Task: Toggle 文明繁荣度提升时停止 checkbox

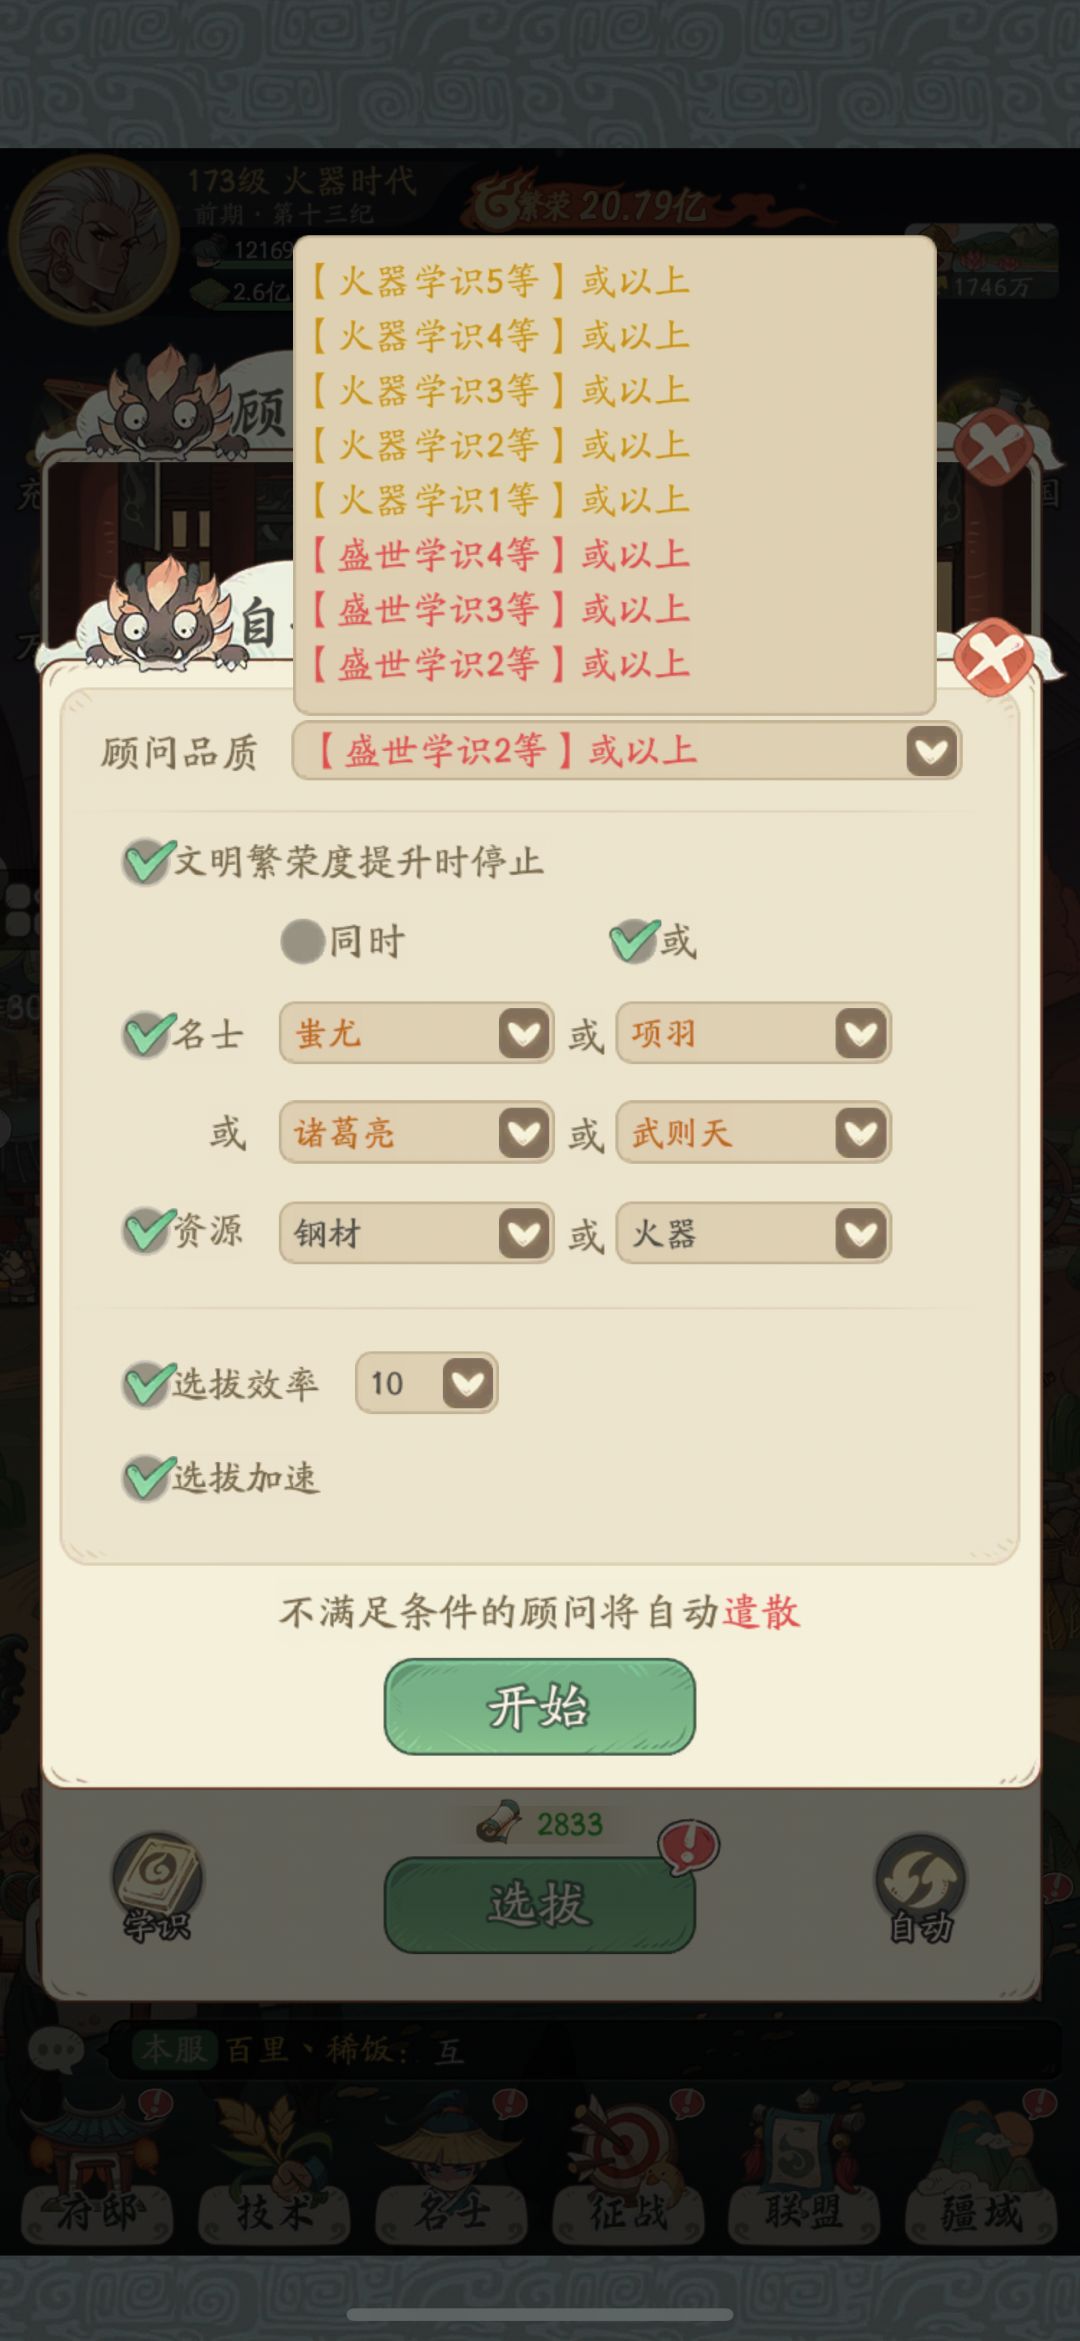Action: 147,862
